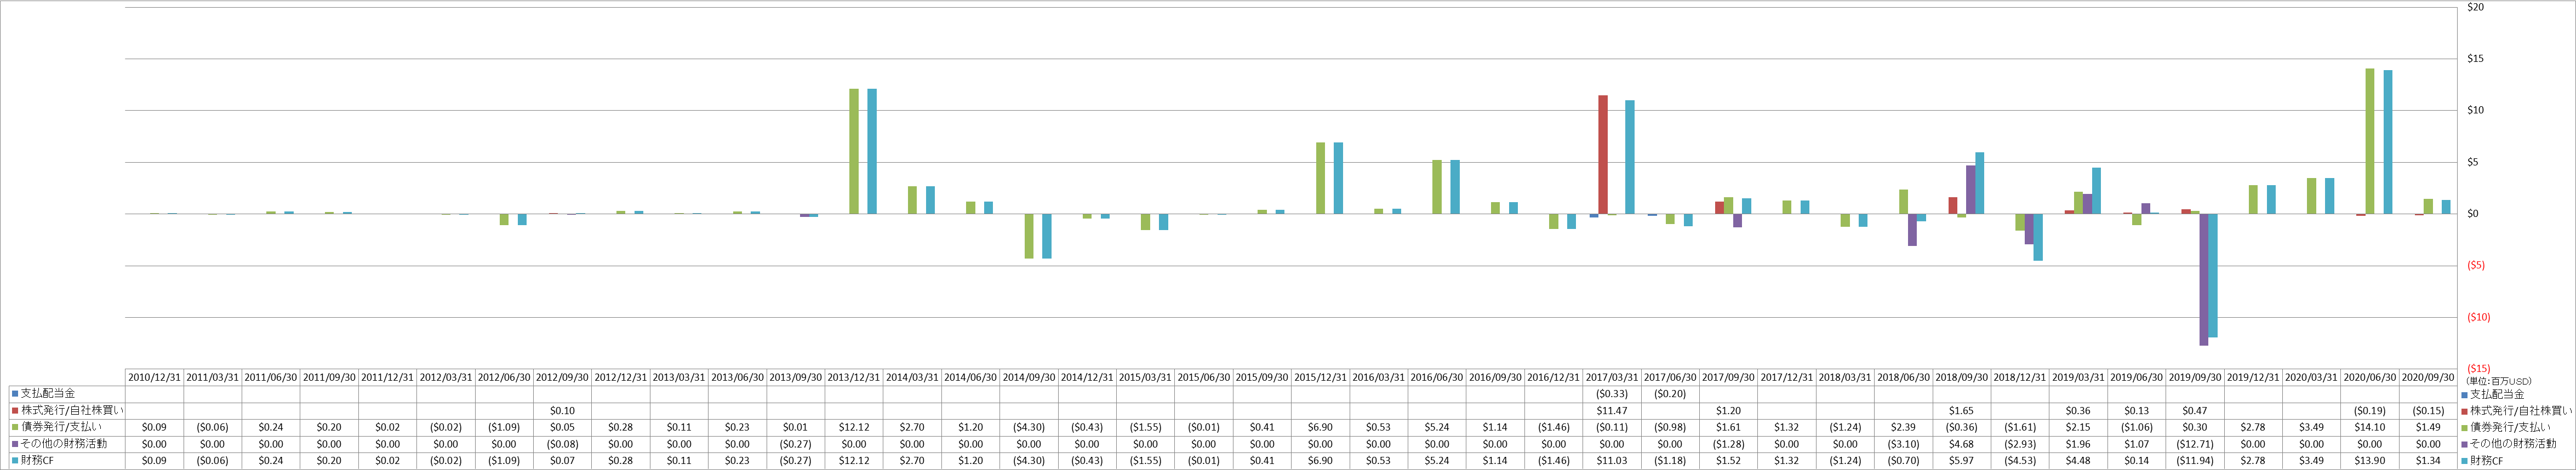
Task: Click the $11.47 stock issuance cell
Action: 1612,411
